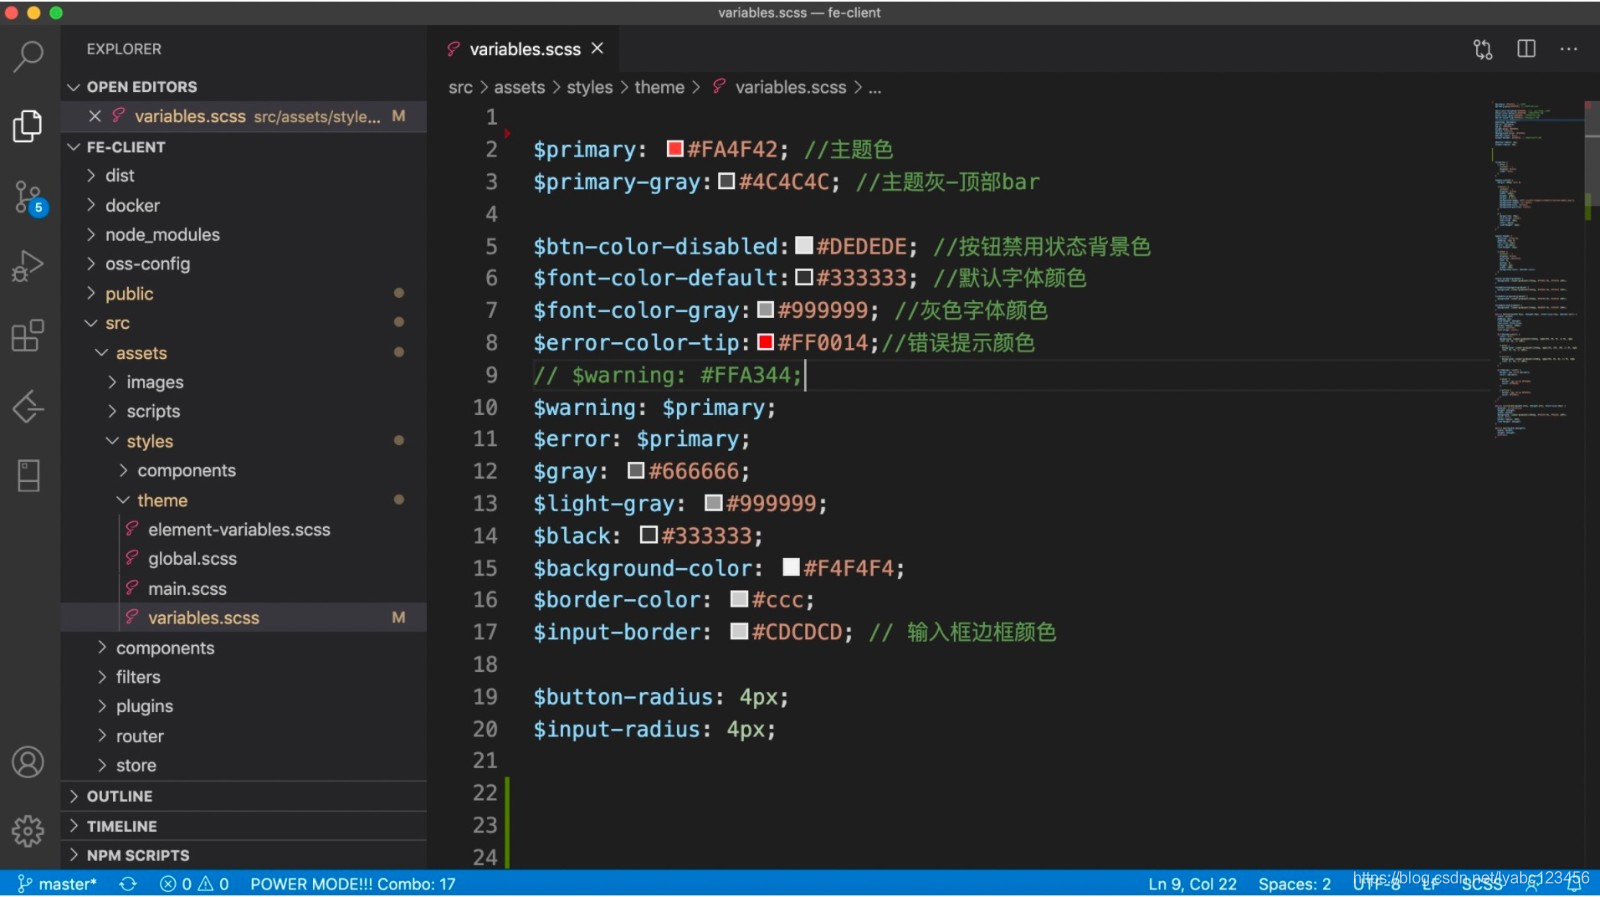Click line number 13 in gutter

485,503
